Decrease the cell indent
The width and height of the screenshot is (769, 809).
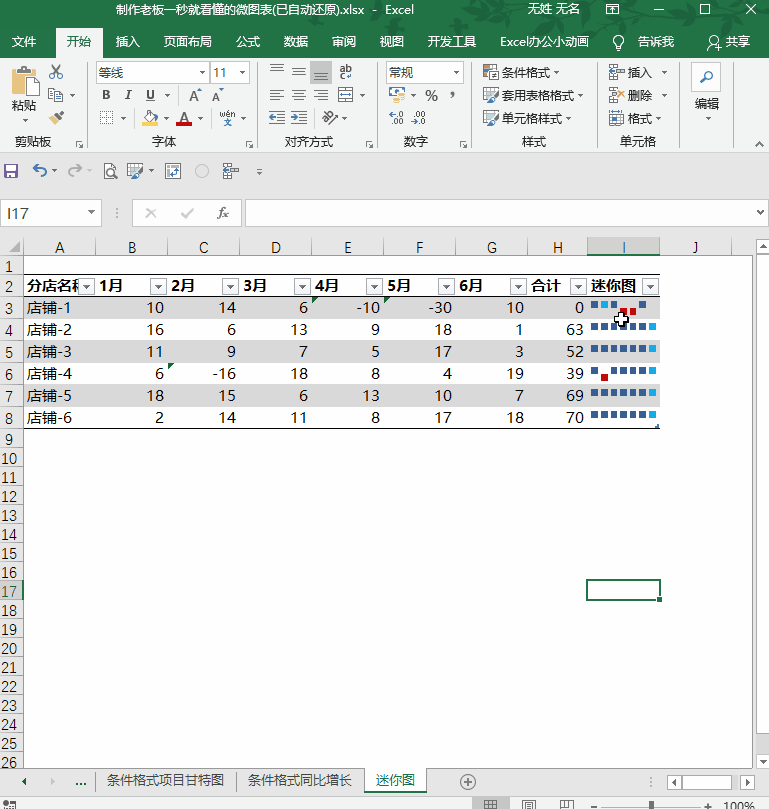[x=277, y=118]
